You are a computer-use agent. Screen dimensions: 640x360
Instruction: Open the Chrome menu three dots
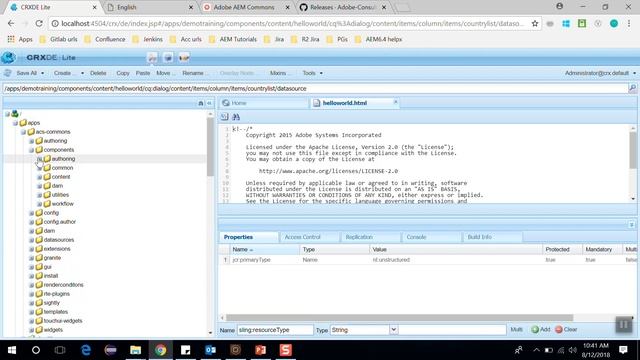click(629, 24)
